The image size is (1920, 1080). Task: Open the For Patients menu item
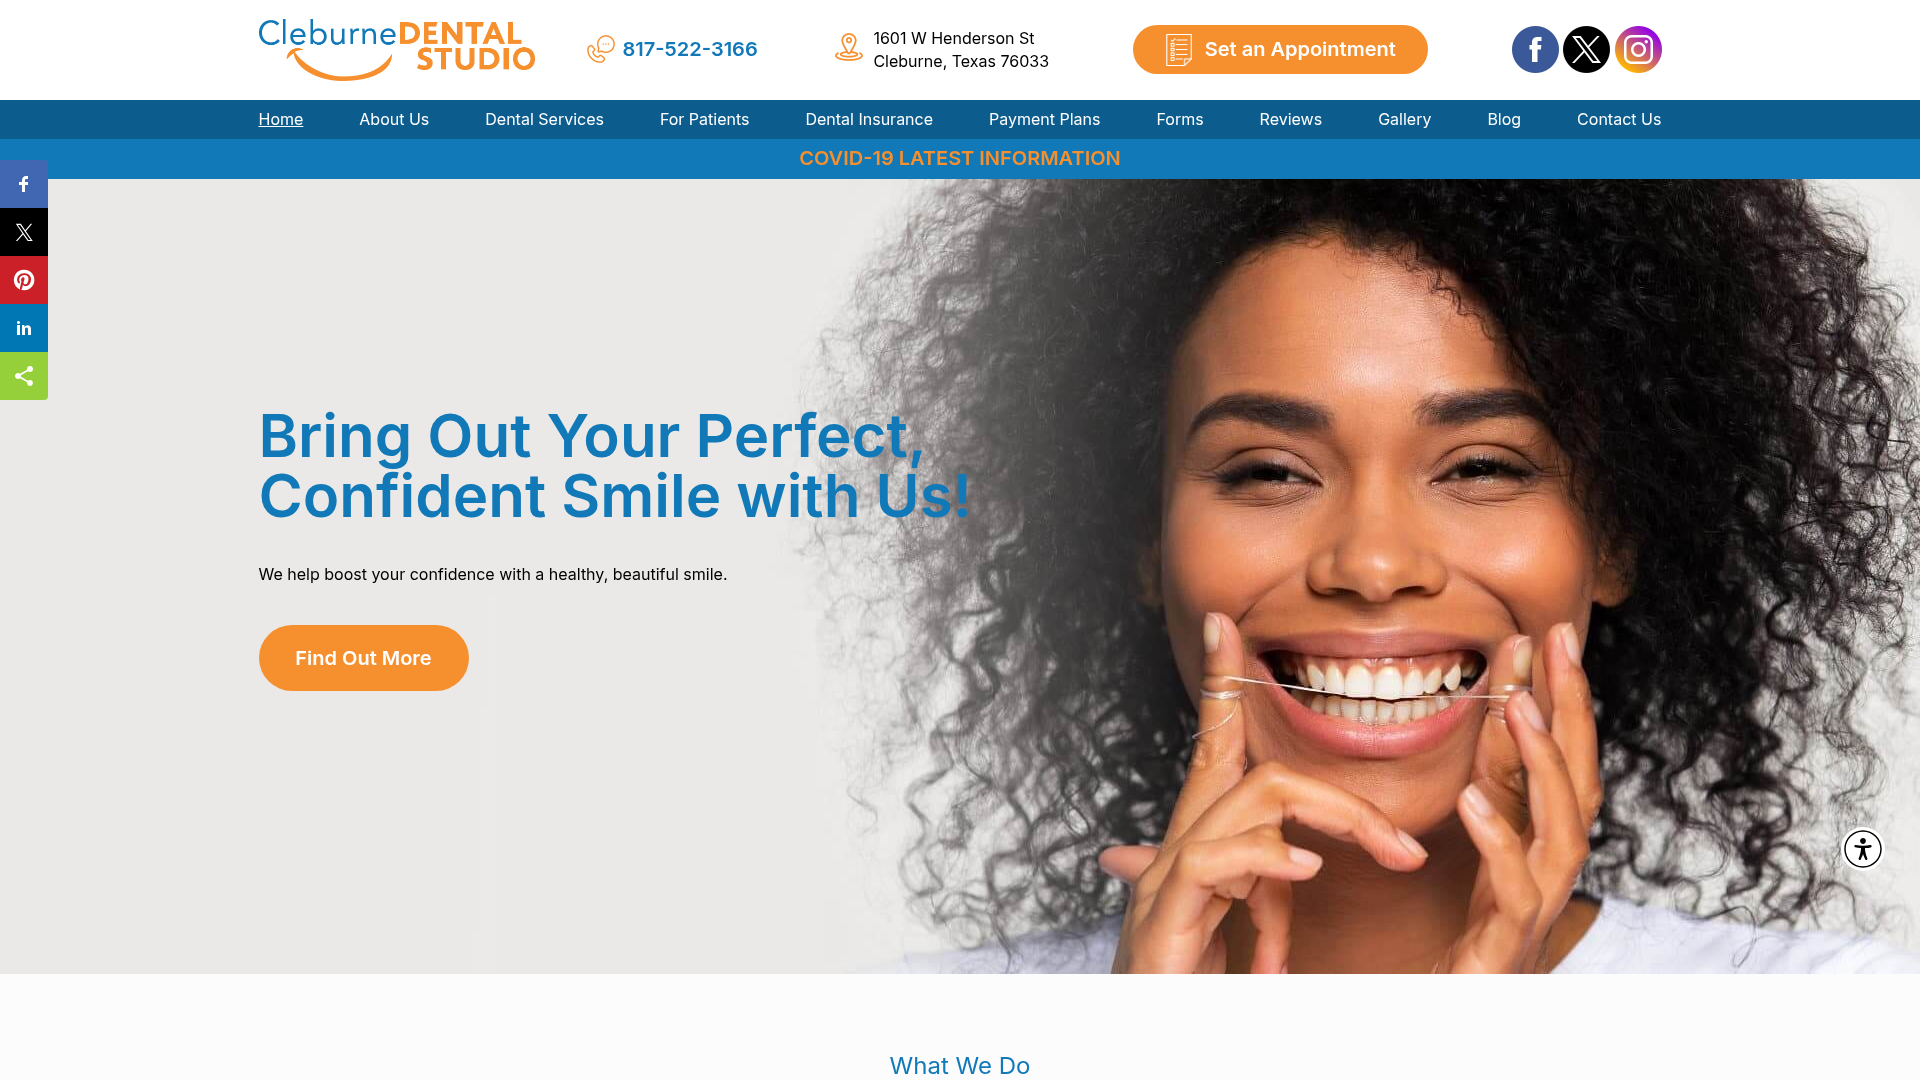704,119
